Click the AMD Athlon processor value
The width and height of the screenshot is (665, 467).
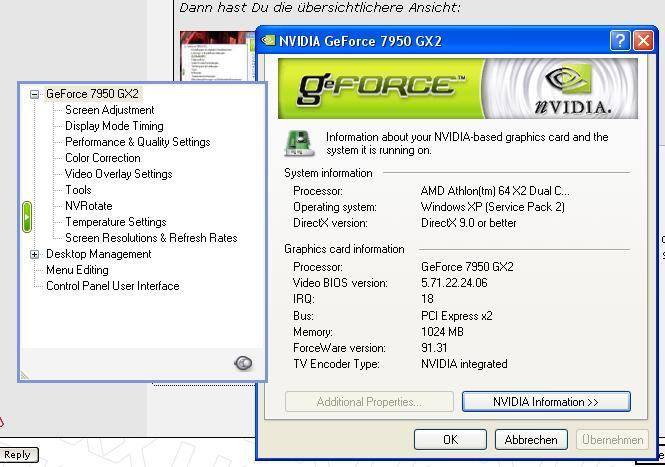click(x=495, y=191)
